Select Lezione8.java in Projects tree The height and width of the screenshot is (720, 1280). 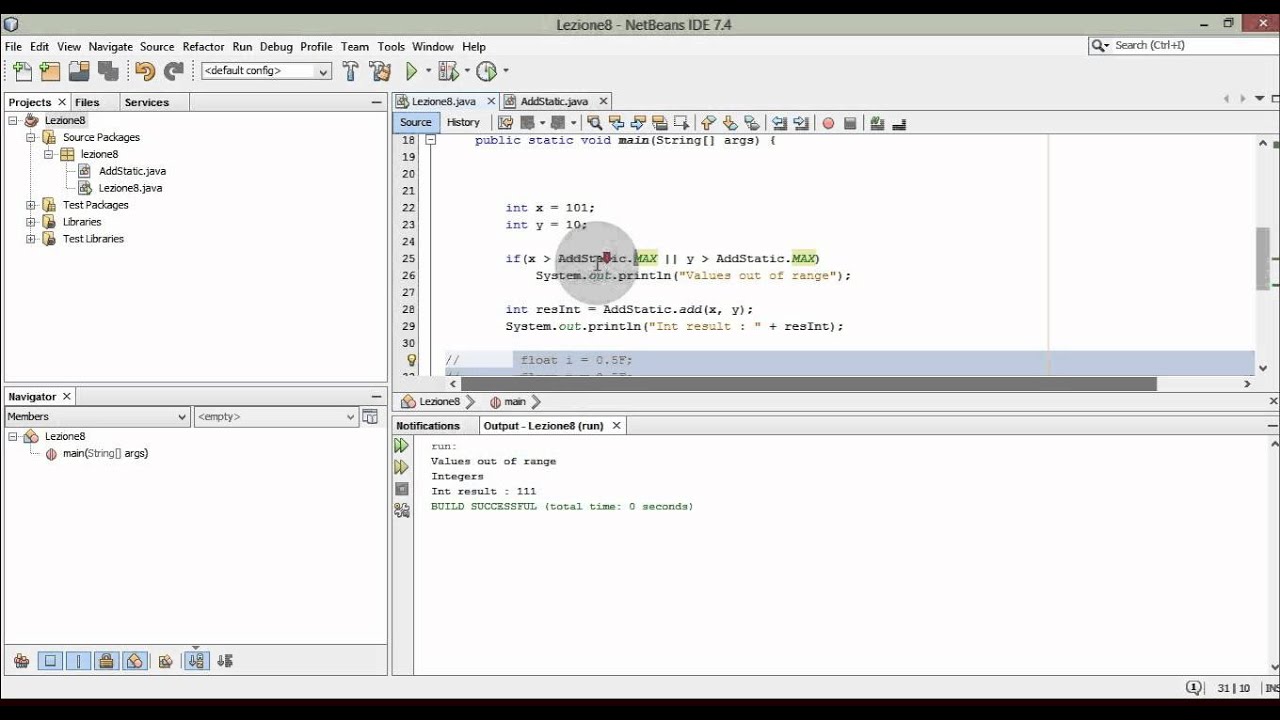(x=130, y=188)
